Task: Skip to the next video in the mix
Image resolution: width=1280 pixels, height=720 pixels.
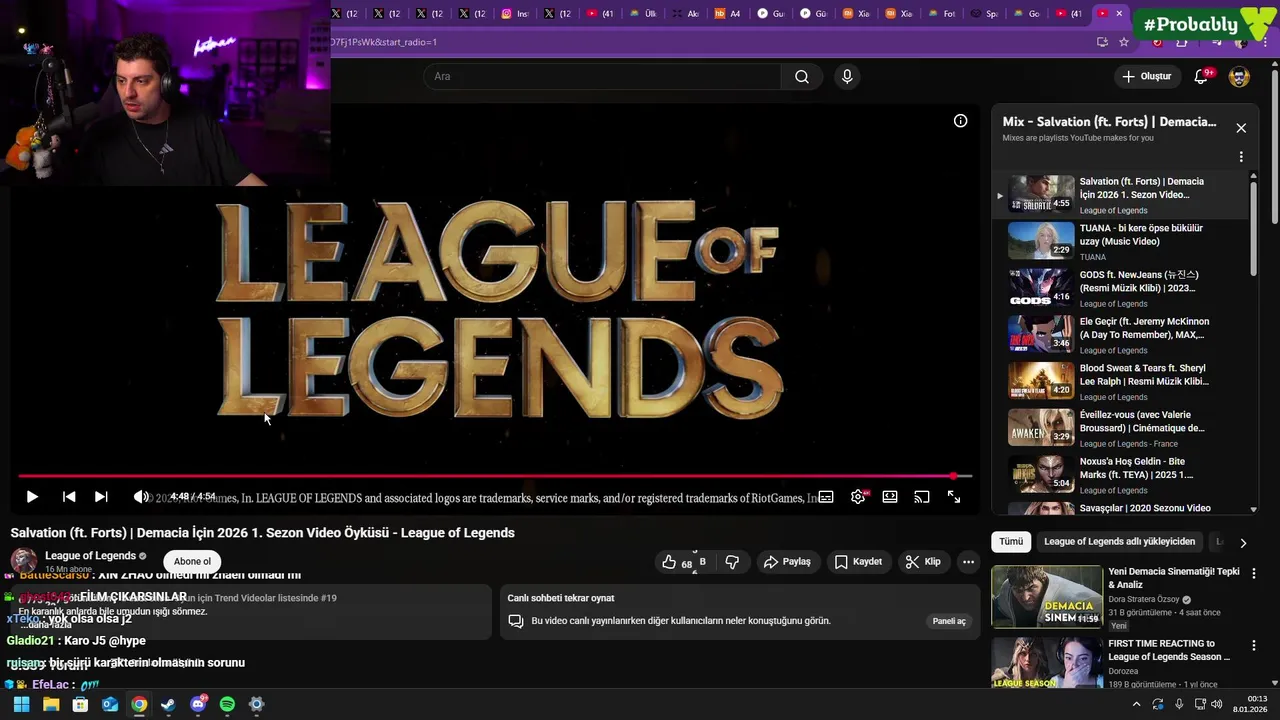Action: pos(101,497)
